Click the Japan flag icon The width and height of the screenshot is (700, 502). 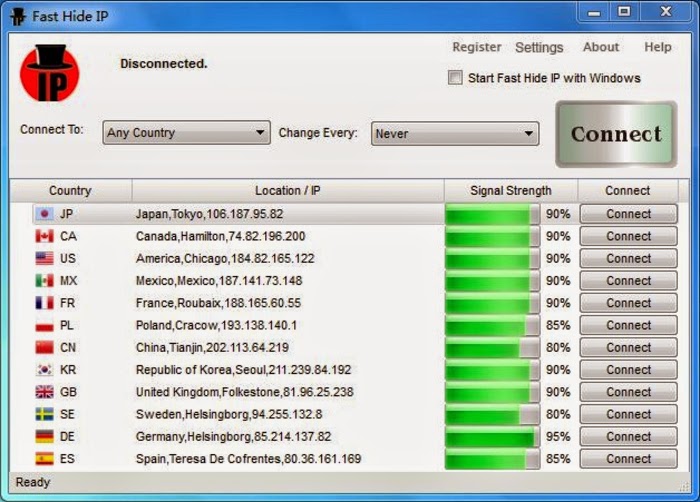coord(44,214)
